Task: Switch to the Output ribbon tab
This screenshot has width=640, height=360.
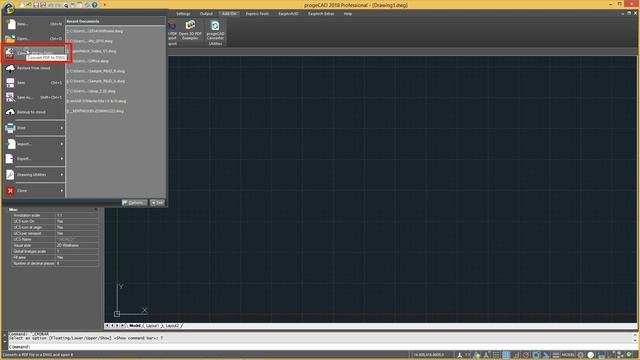Action: click(x=206, y=14)
